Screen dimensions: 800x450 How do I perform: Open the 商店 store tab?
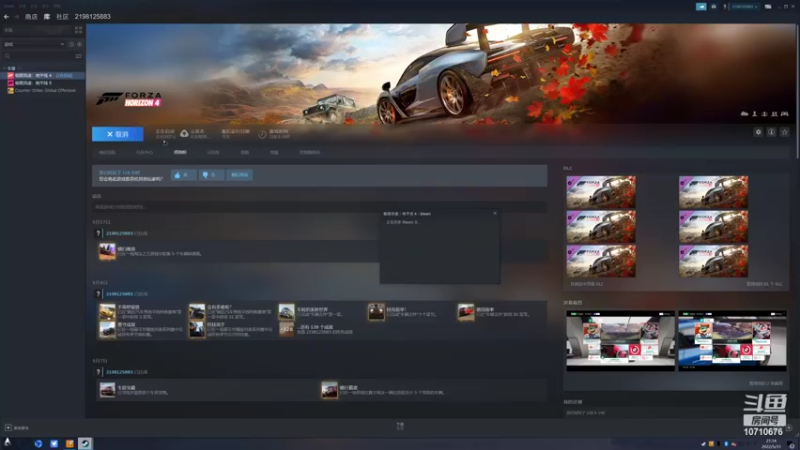31,17
